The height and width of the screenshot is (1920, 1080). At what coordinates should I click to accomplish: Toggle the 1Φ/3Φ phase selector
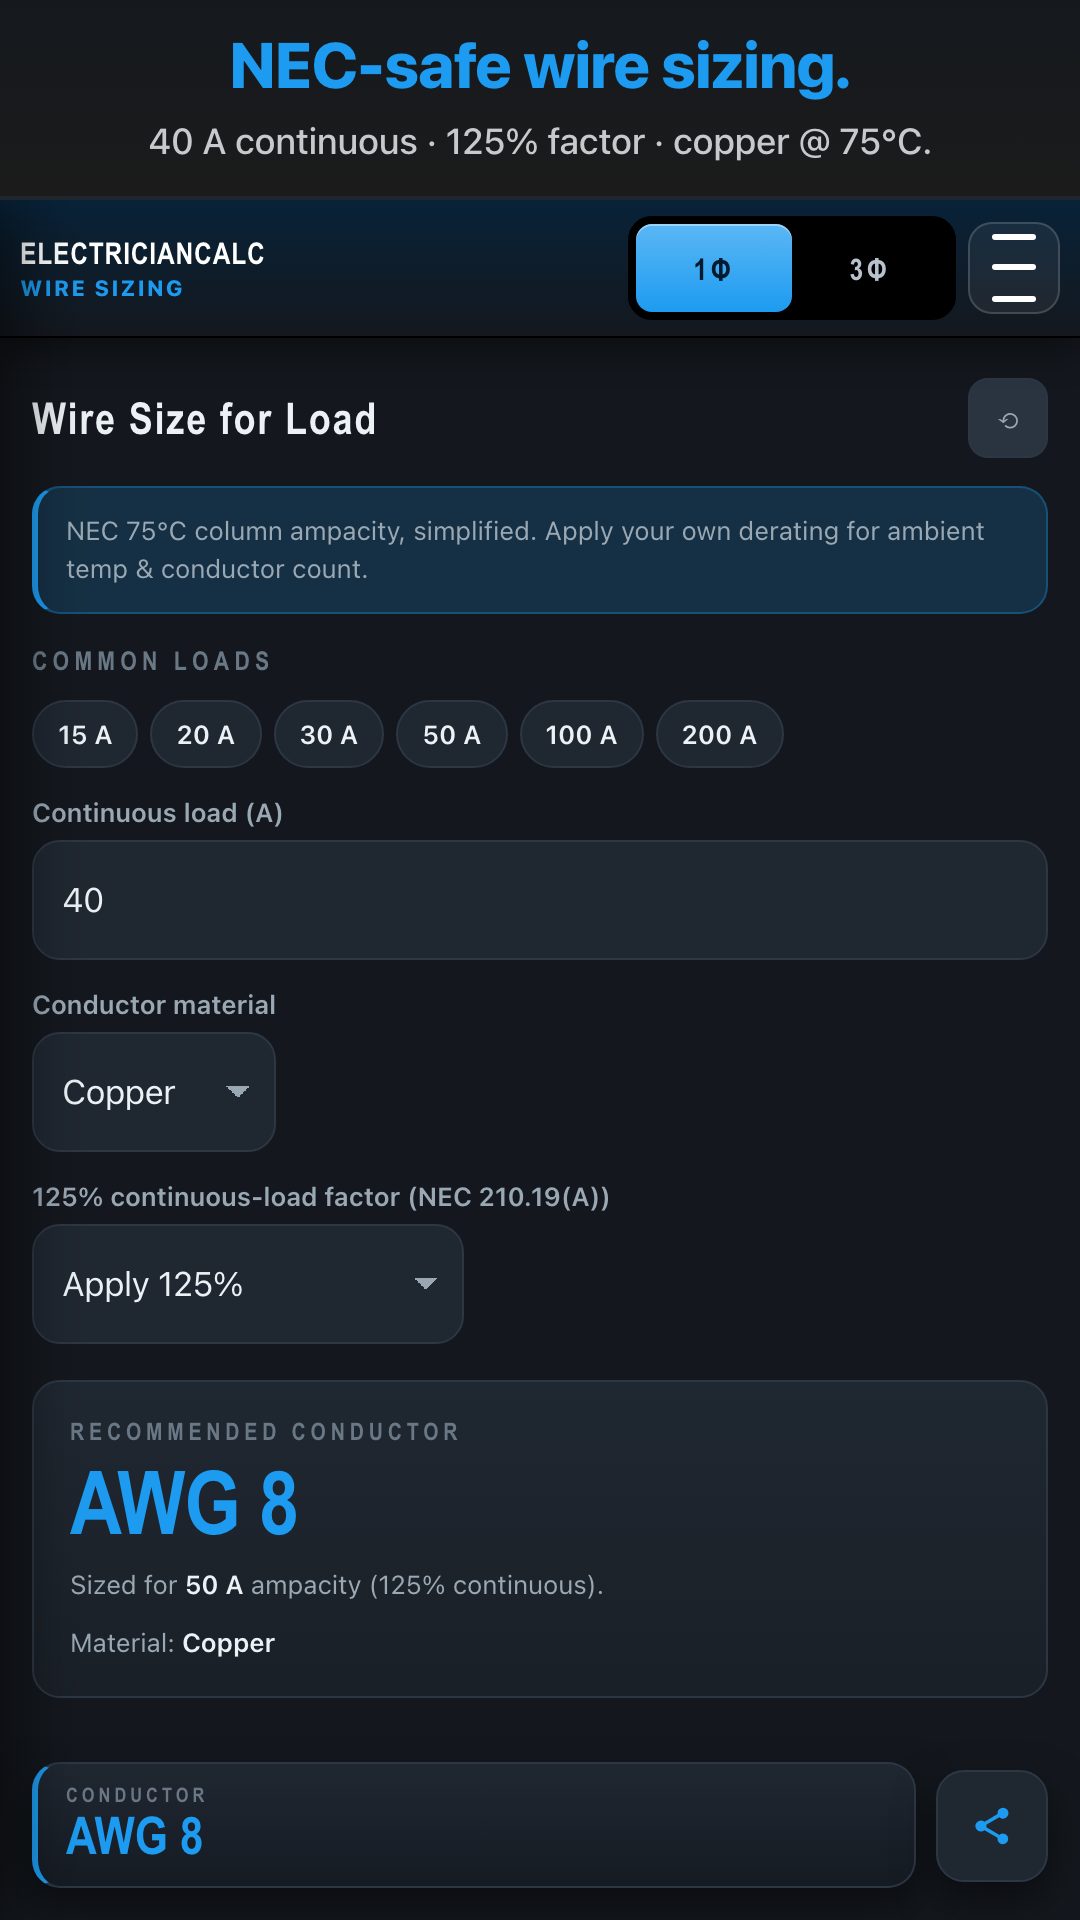click(792, 268)
